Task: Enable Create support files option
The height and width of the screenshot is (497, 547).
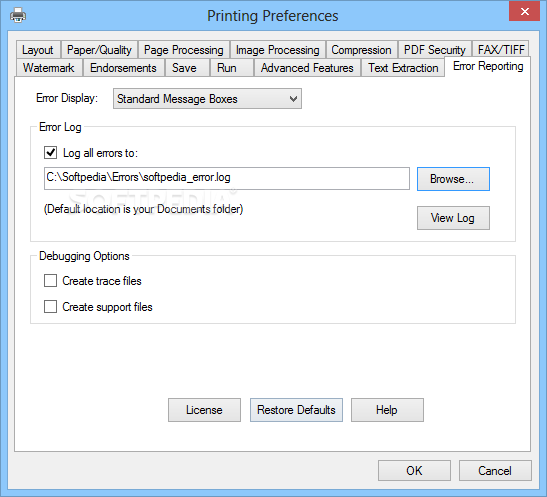Action: coord(51,307)
